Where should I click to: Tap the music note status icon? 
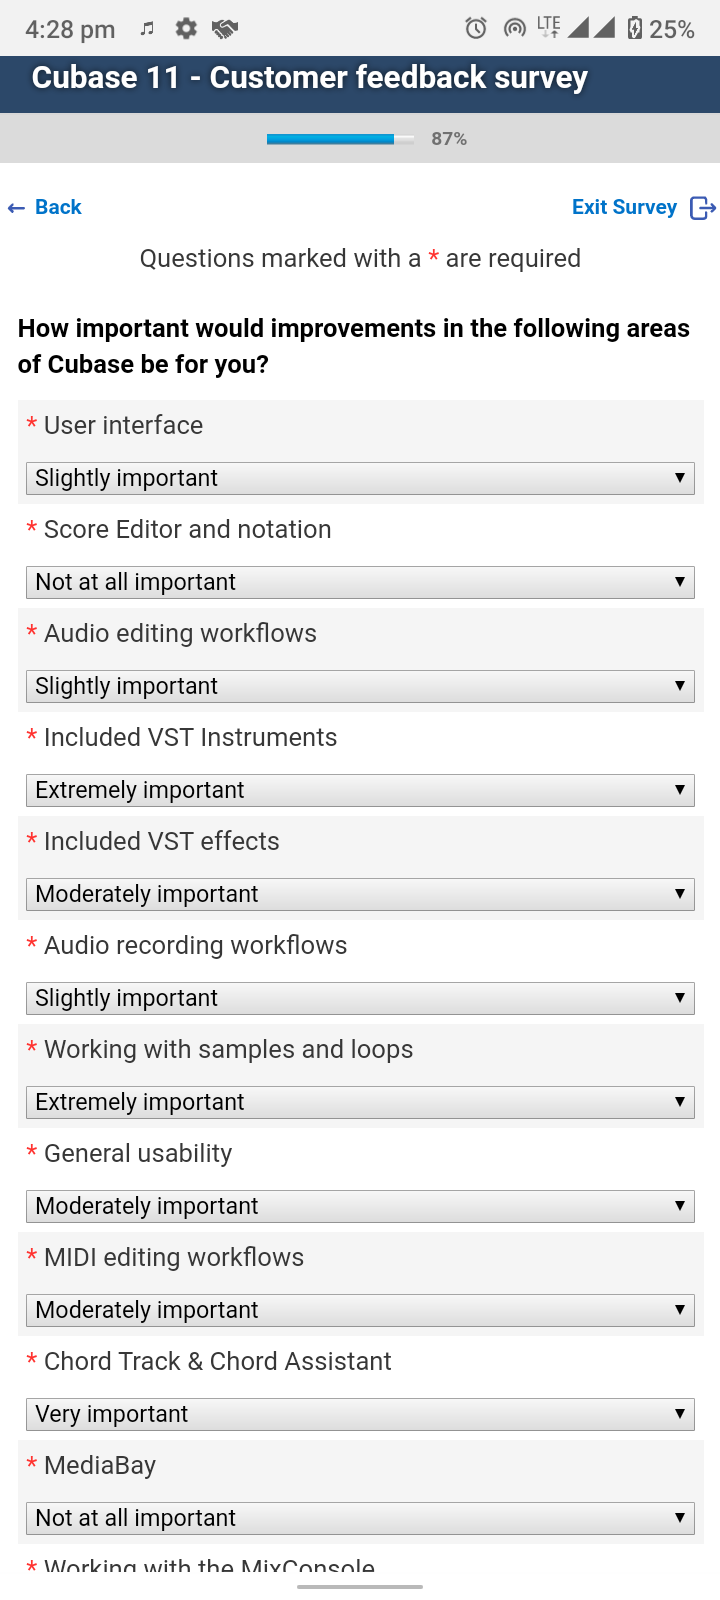coord(147,29)
